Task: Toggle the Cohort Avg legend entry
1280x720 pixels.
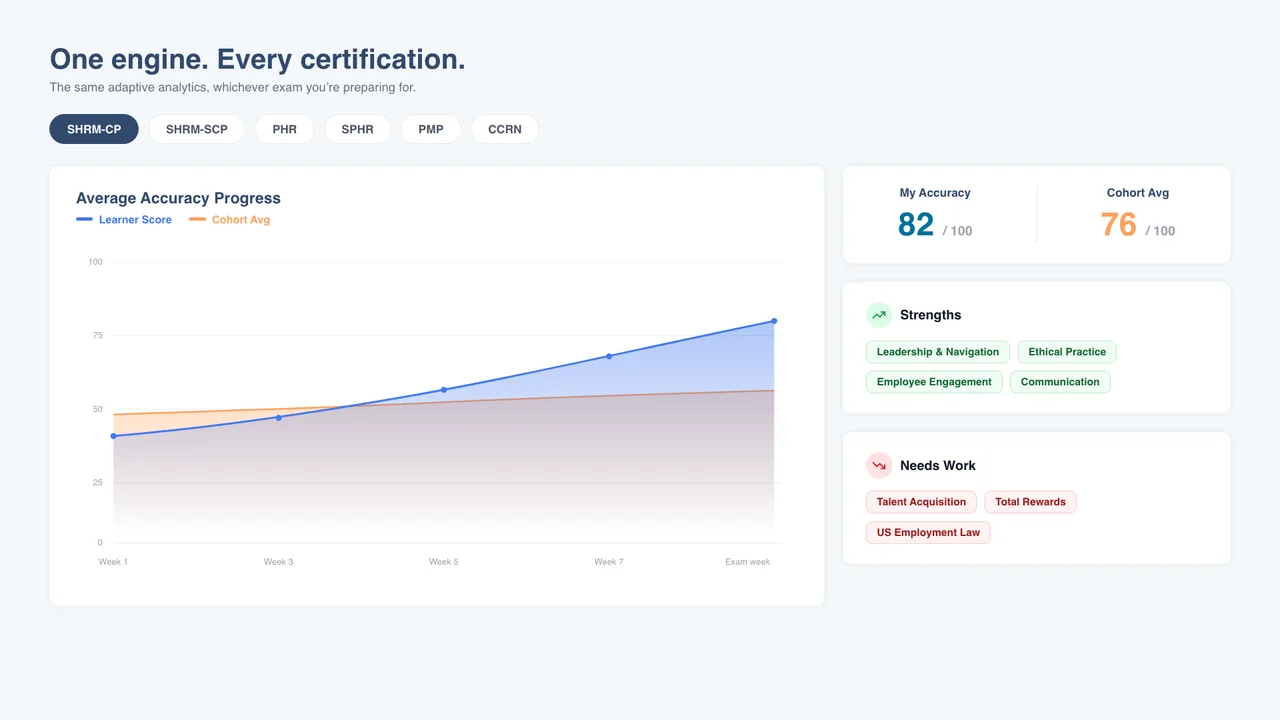Action: [229, 220]
